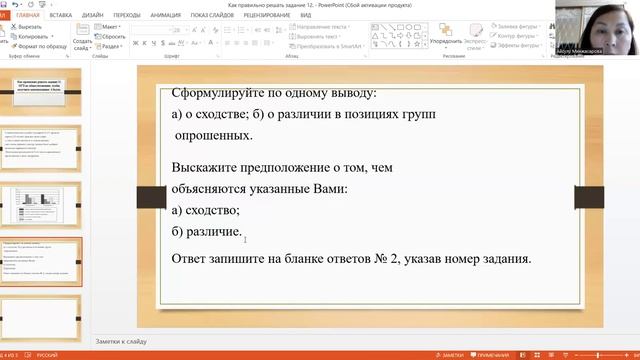Open the font size dropdown
640x360 pixels.
click(187, 30)
